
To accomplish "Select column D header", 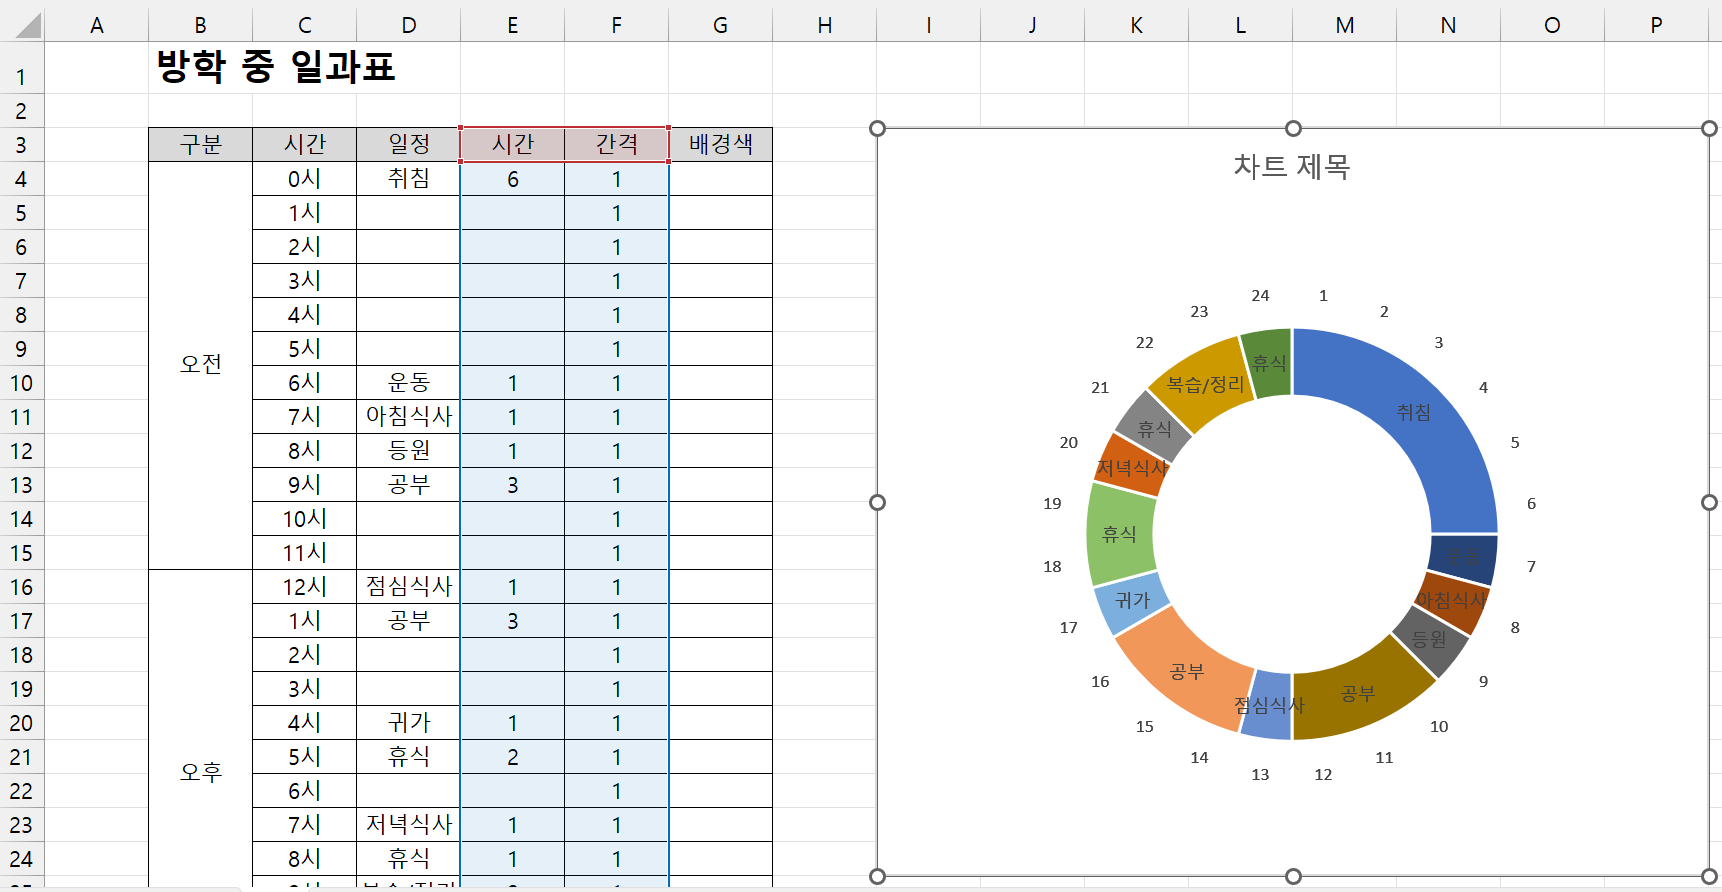I will coord(409,25).
